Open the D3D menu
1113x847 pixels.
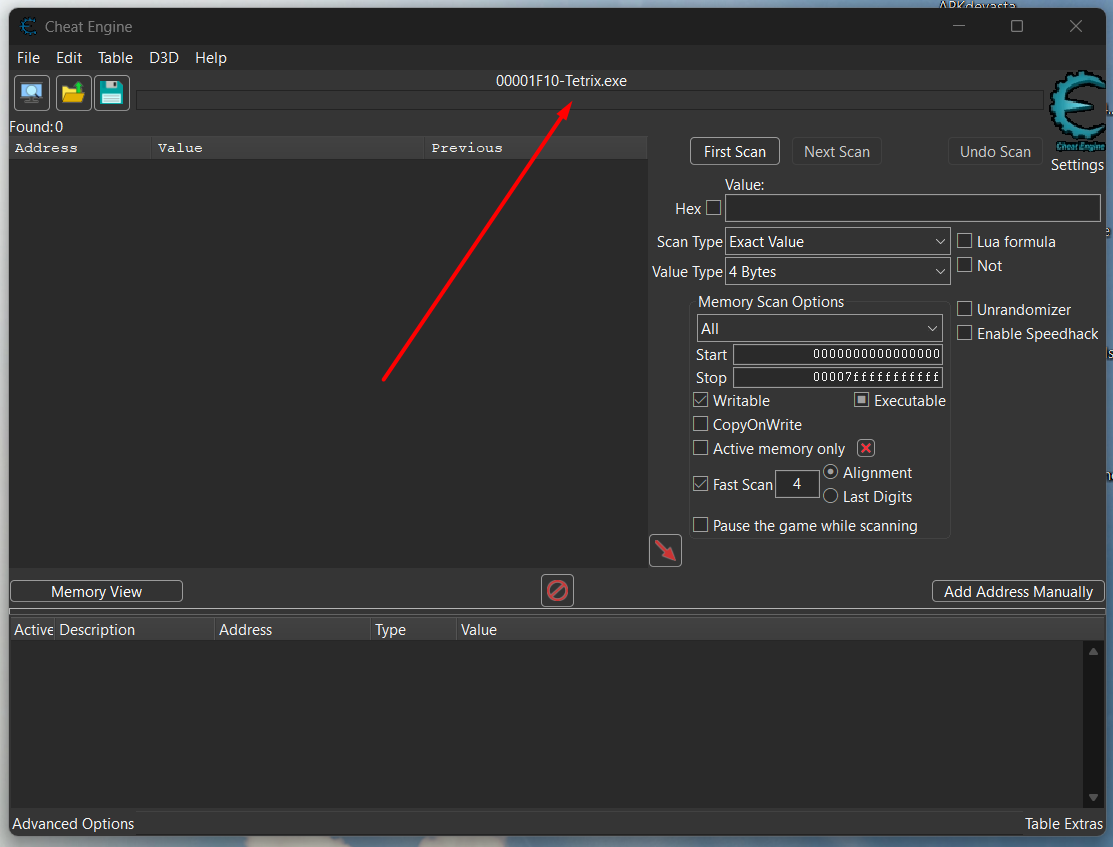pos(164,58)
